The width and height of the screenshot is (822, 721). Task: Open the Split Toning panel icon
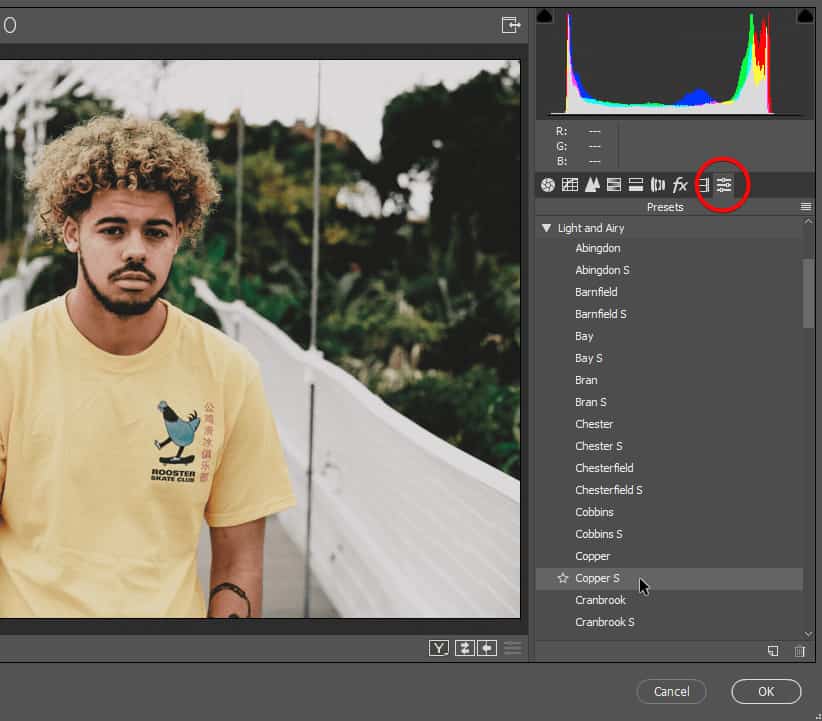click(636, 185)
